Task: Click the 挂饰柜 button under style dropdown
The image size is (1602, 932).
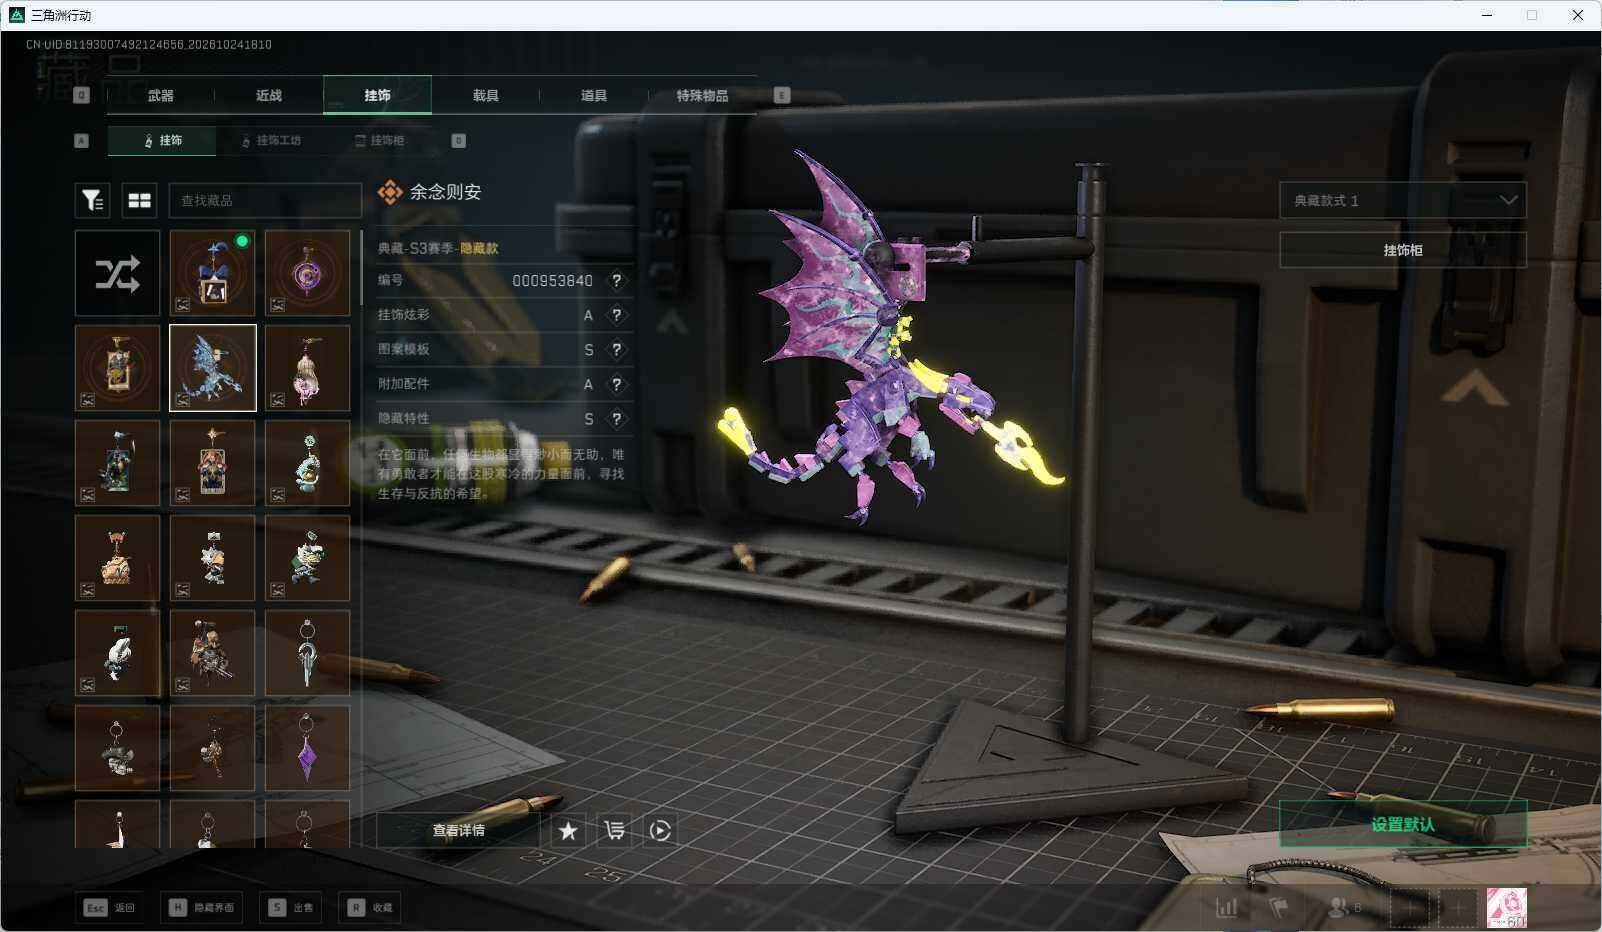Action: tap(1403, 250)
